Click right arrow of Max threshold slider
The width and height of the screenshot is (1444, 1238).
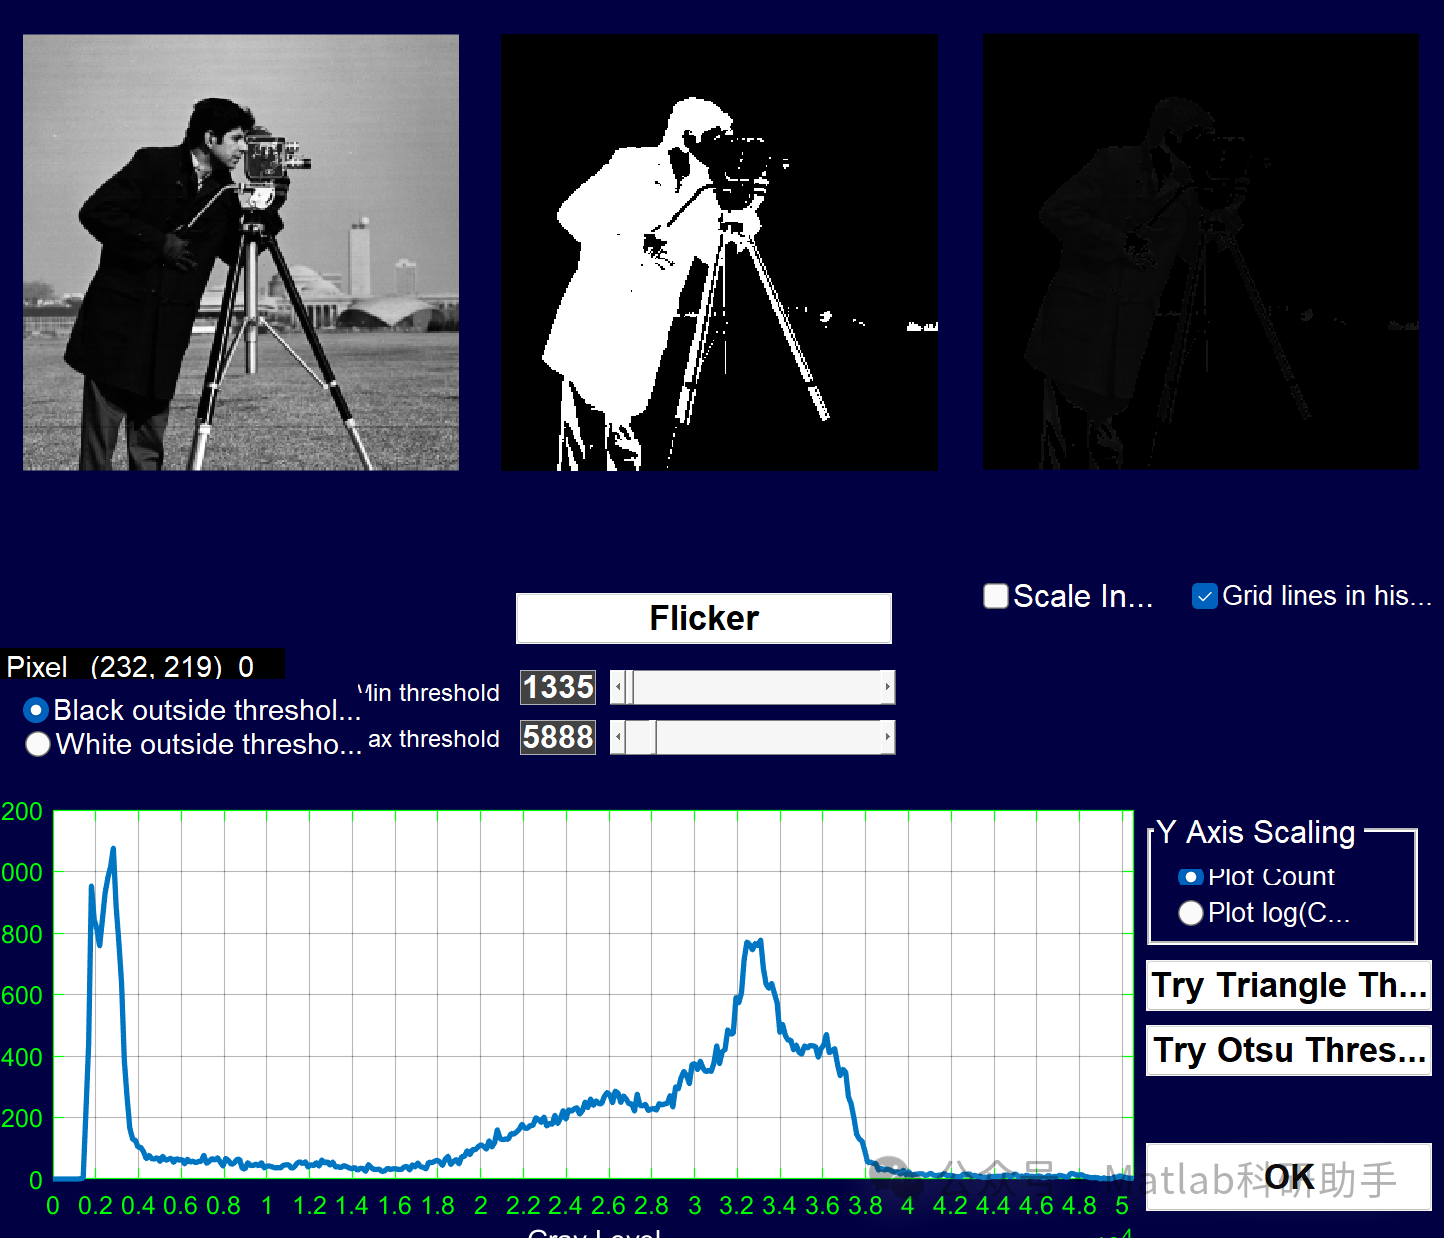coord(887,737)
